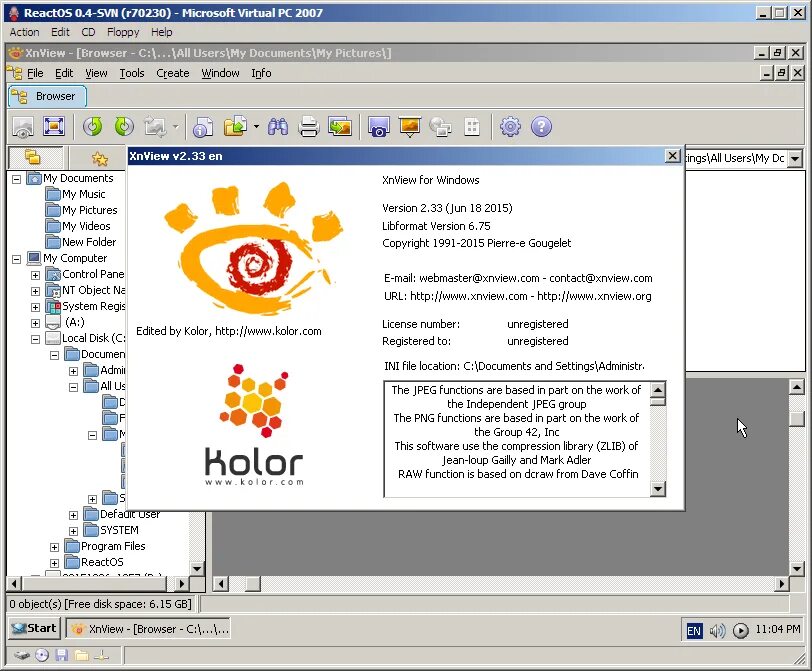This screenshot has height=671, width=812.
Task: Click the Virtual PC shared folder status icon
Action: (81, 655)
